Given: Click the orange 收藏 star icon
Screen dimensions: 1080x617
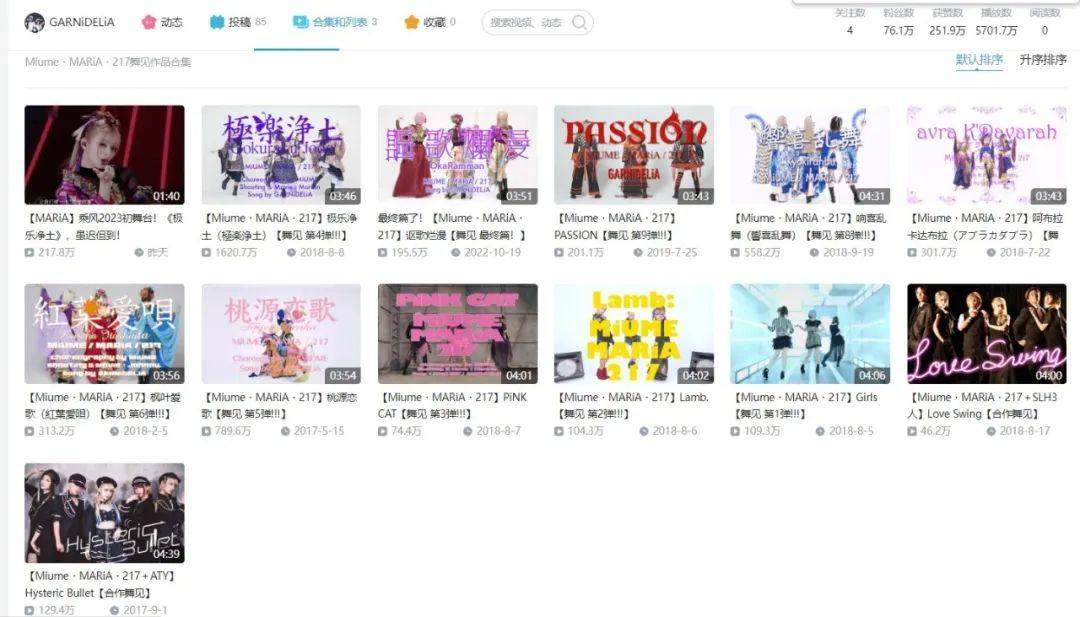Looking at the screenshot, I should [412, 22].
